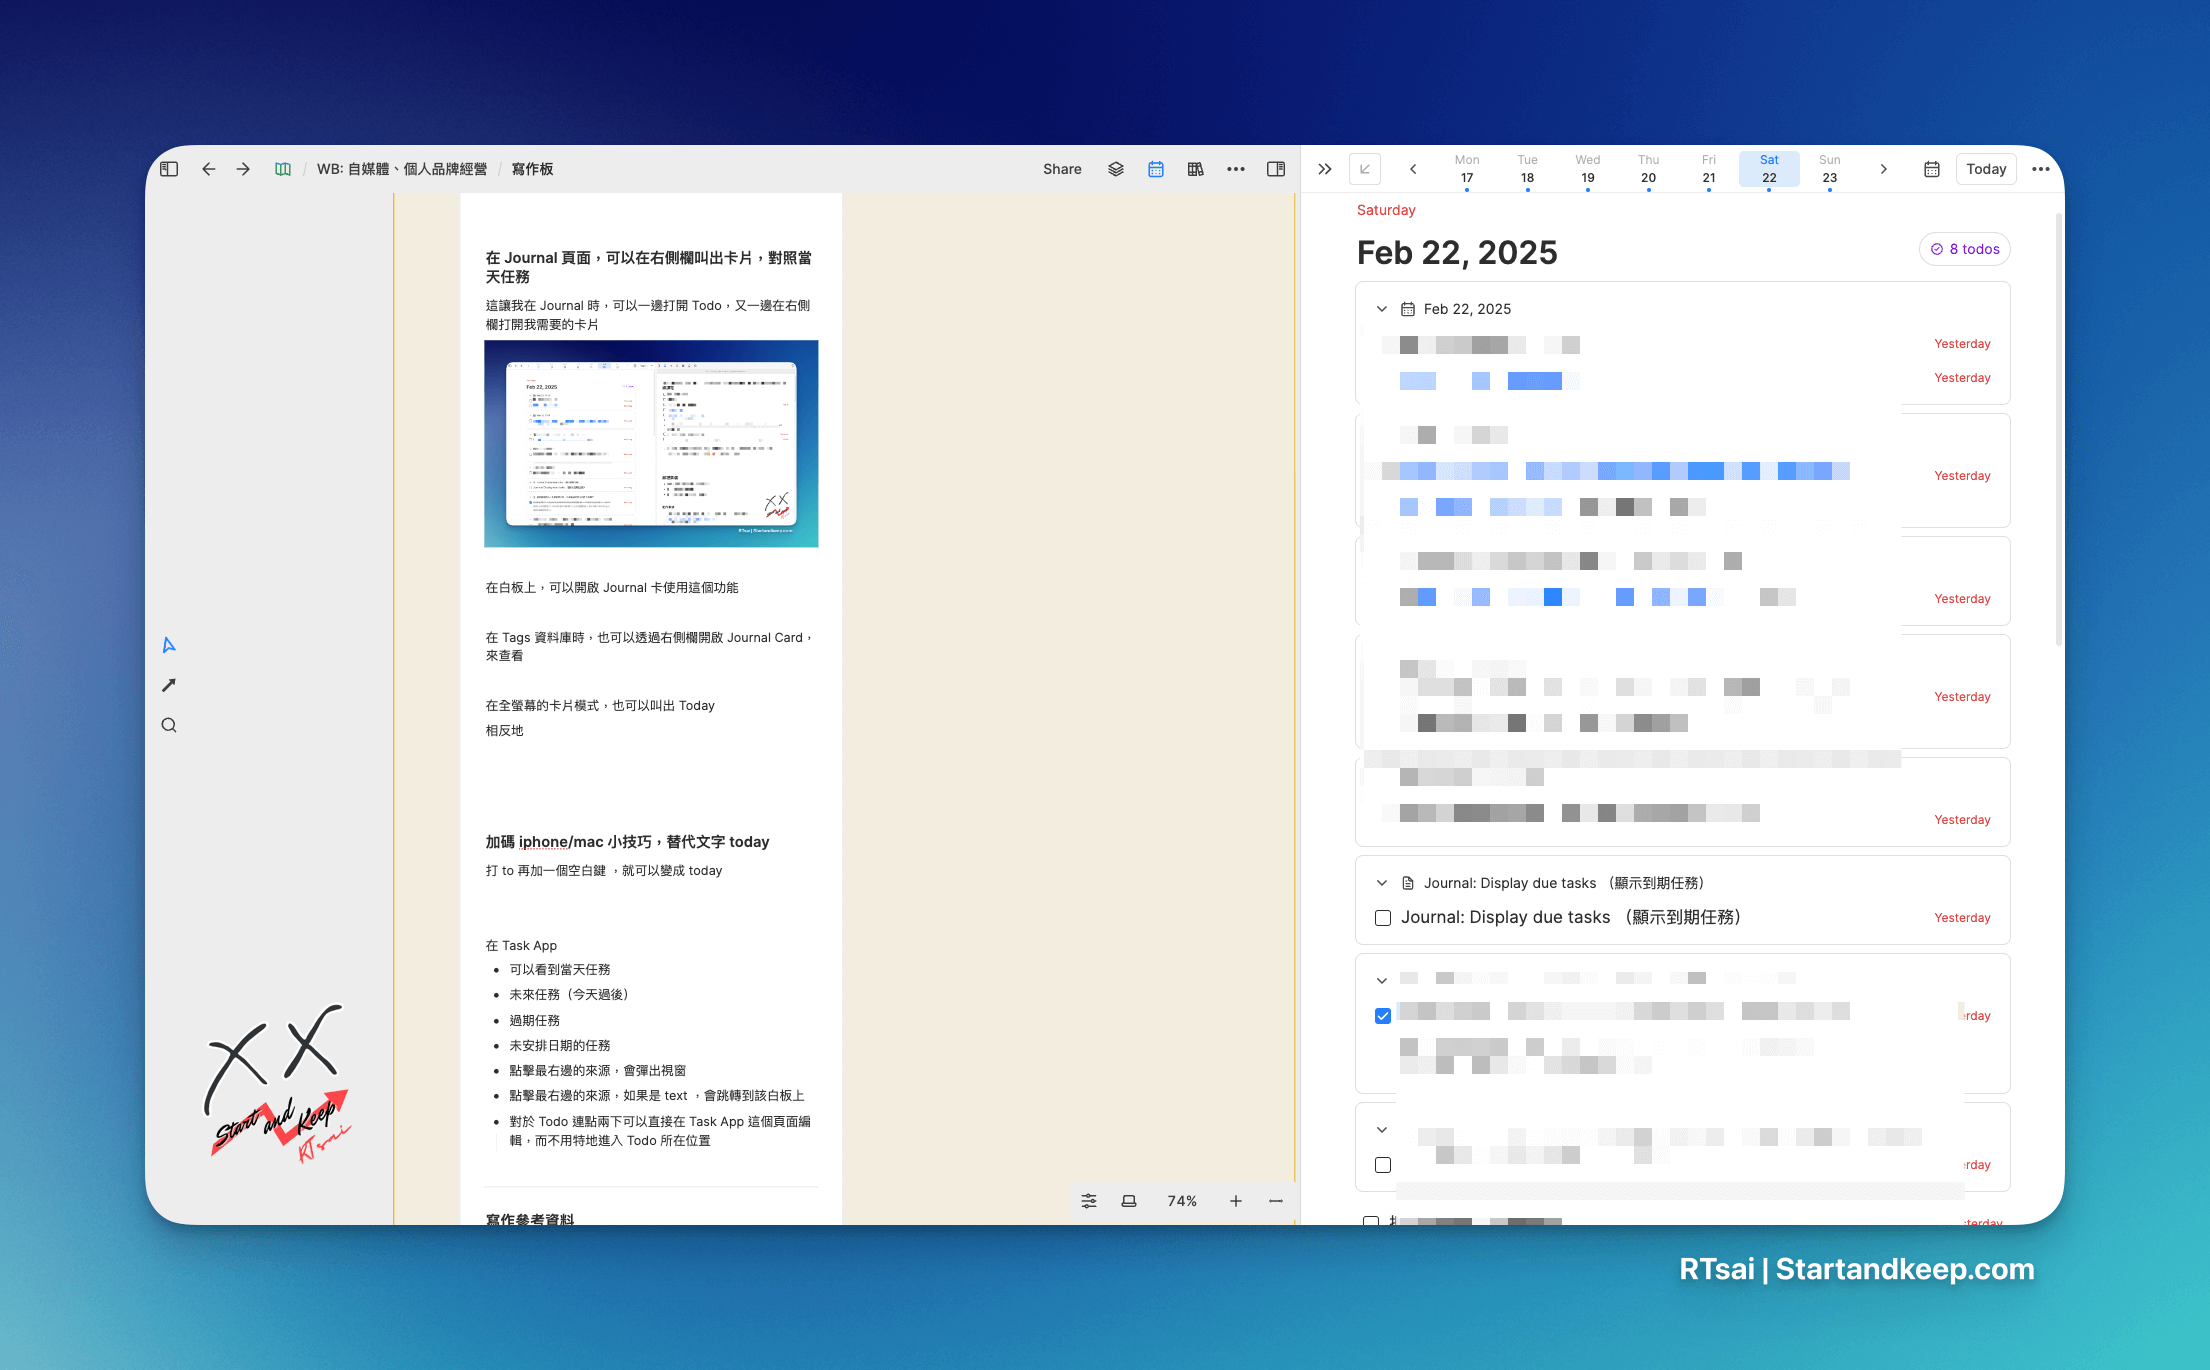Viewport: 2210px width, 1370px height.
Task: Check the Journal: Display due tasks checkbox
Action: coord(1383,917)
